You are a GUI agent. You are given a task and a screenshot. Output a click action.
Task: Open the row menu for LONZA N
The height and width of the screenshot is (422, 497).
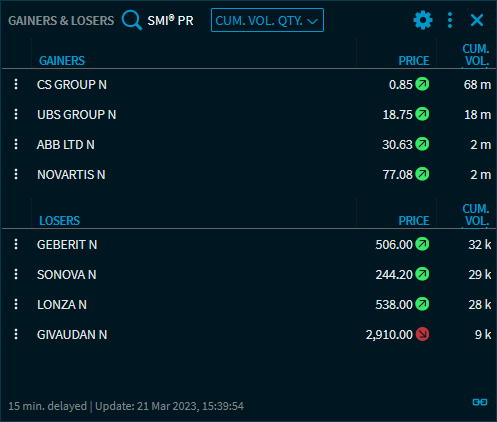[x=16, y=304]
